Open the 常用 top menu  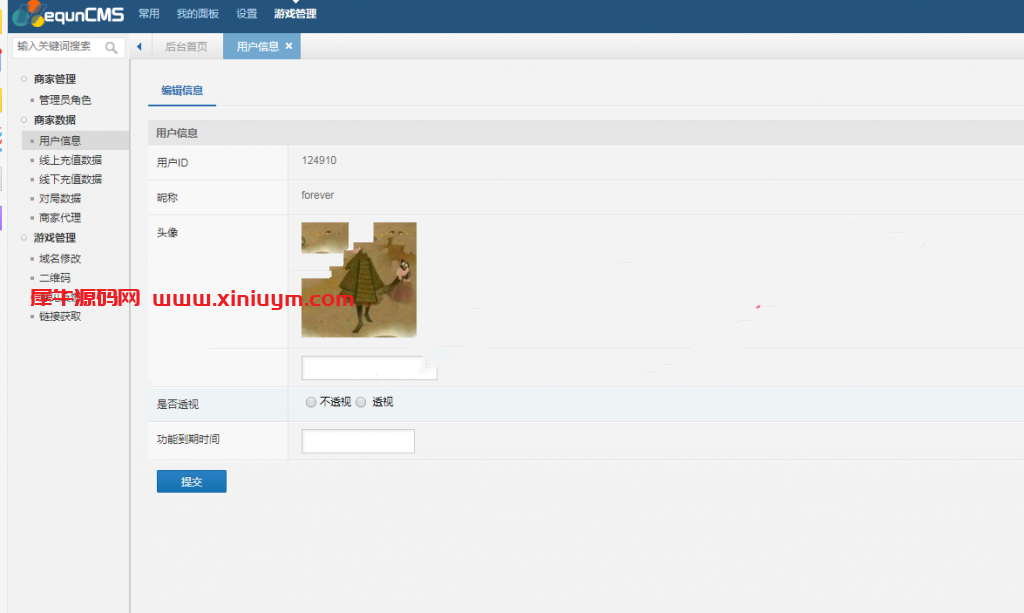[149, 14]
